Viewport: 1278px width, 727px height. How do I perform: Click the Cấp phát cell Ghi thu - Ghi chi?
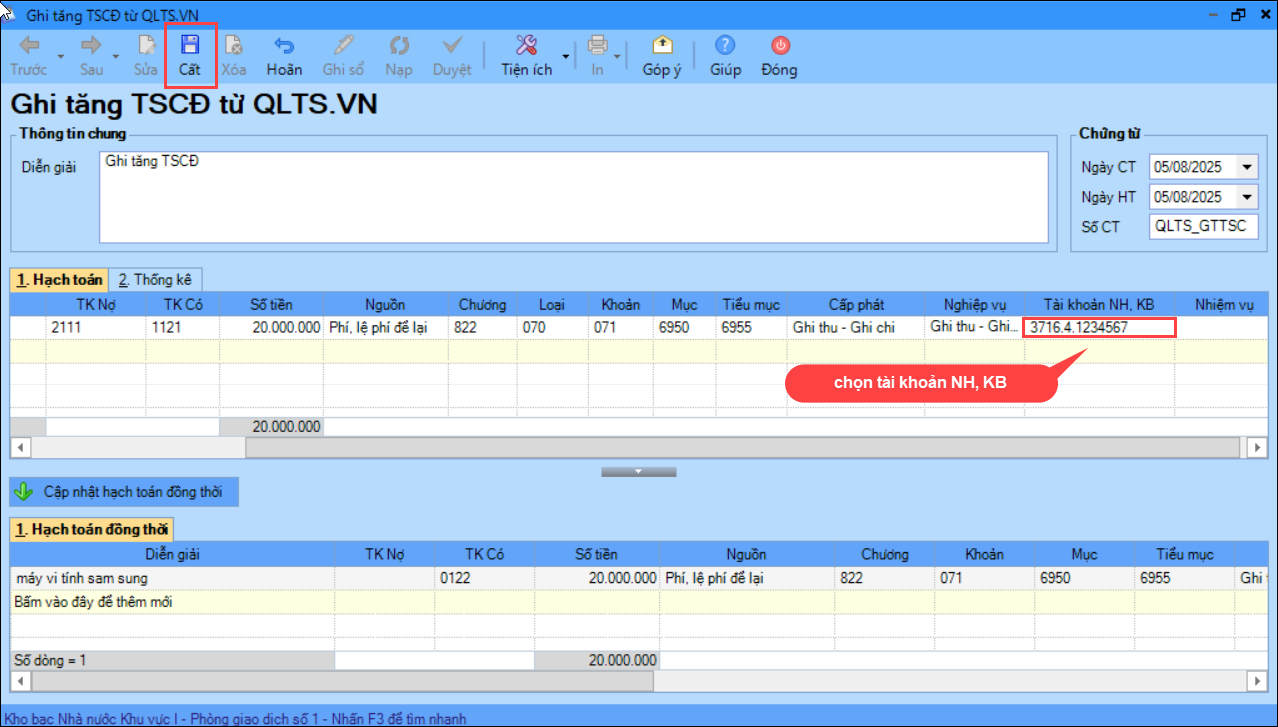[855, 327]
